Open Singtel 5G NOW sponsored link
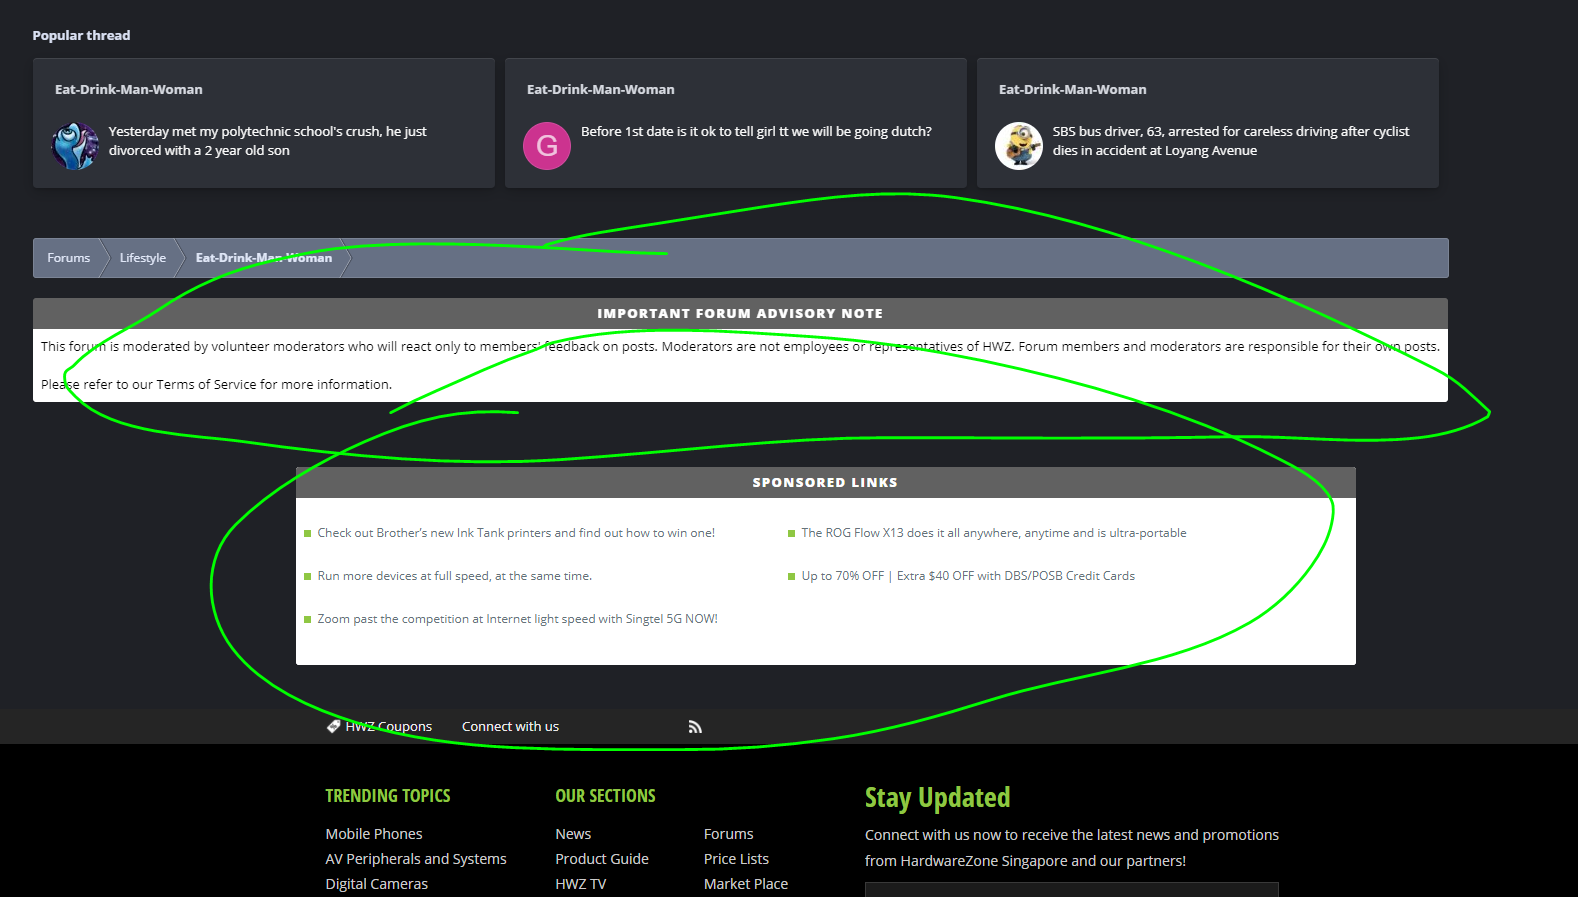Screen dimensions: 1578x897 (517, 619)
